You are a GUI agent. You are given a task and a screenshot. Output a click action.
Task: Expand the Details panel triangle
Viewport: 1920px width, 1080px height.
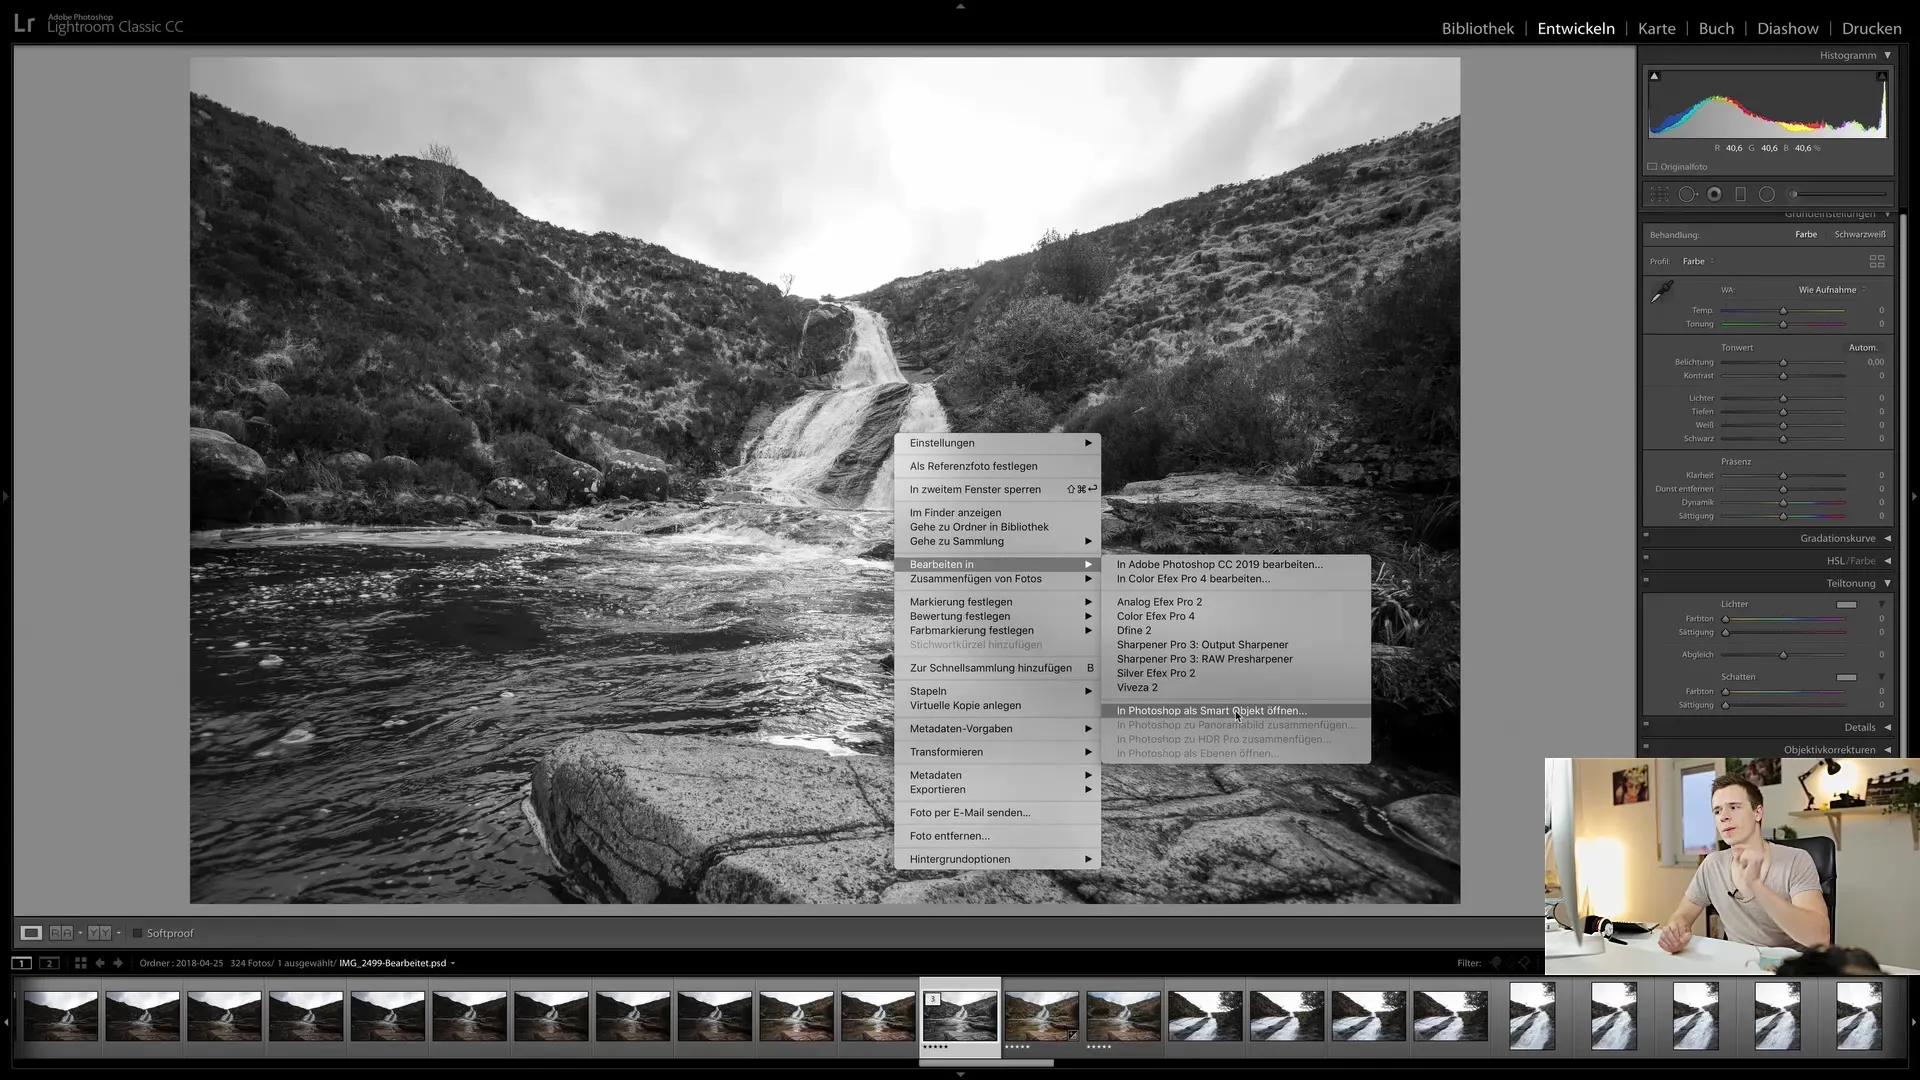[1888, 727]
